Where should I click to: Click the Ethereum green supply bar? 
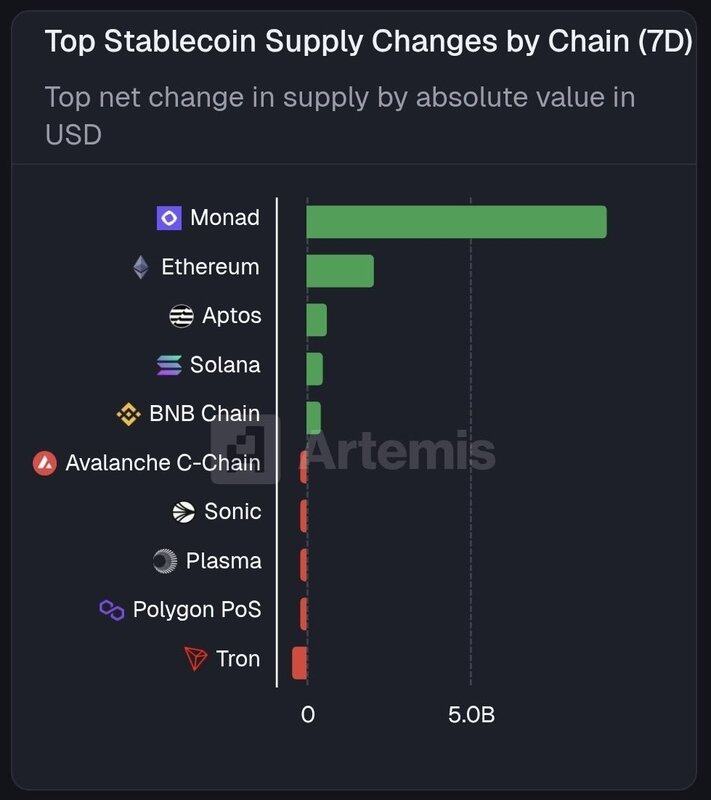click(x=340, y=271)
